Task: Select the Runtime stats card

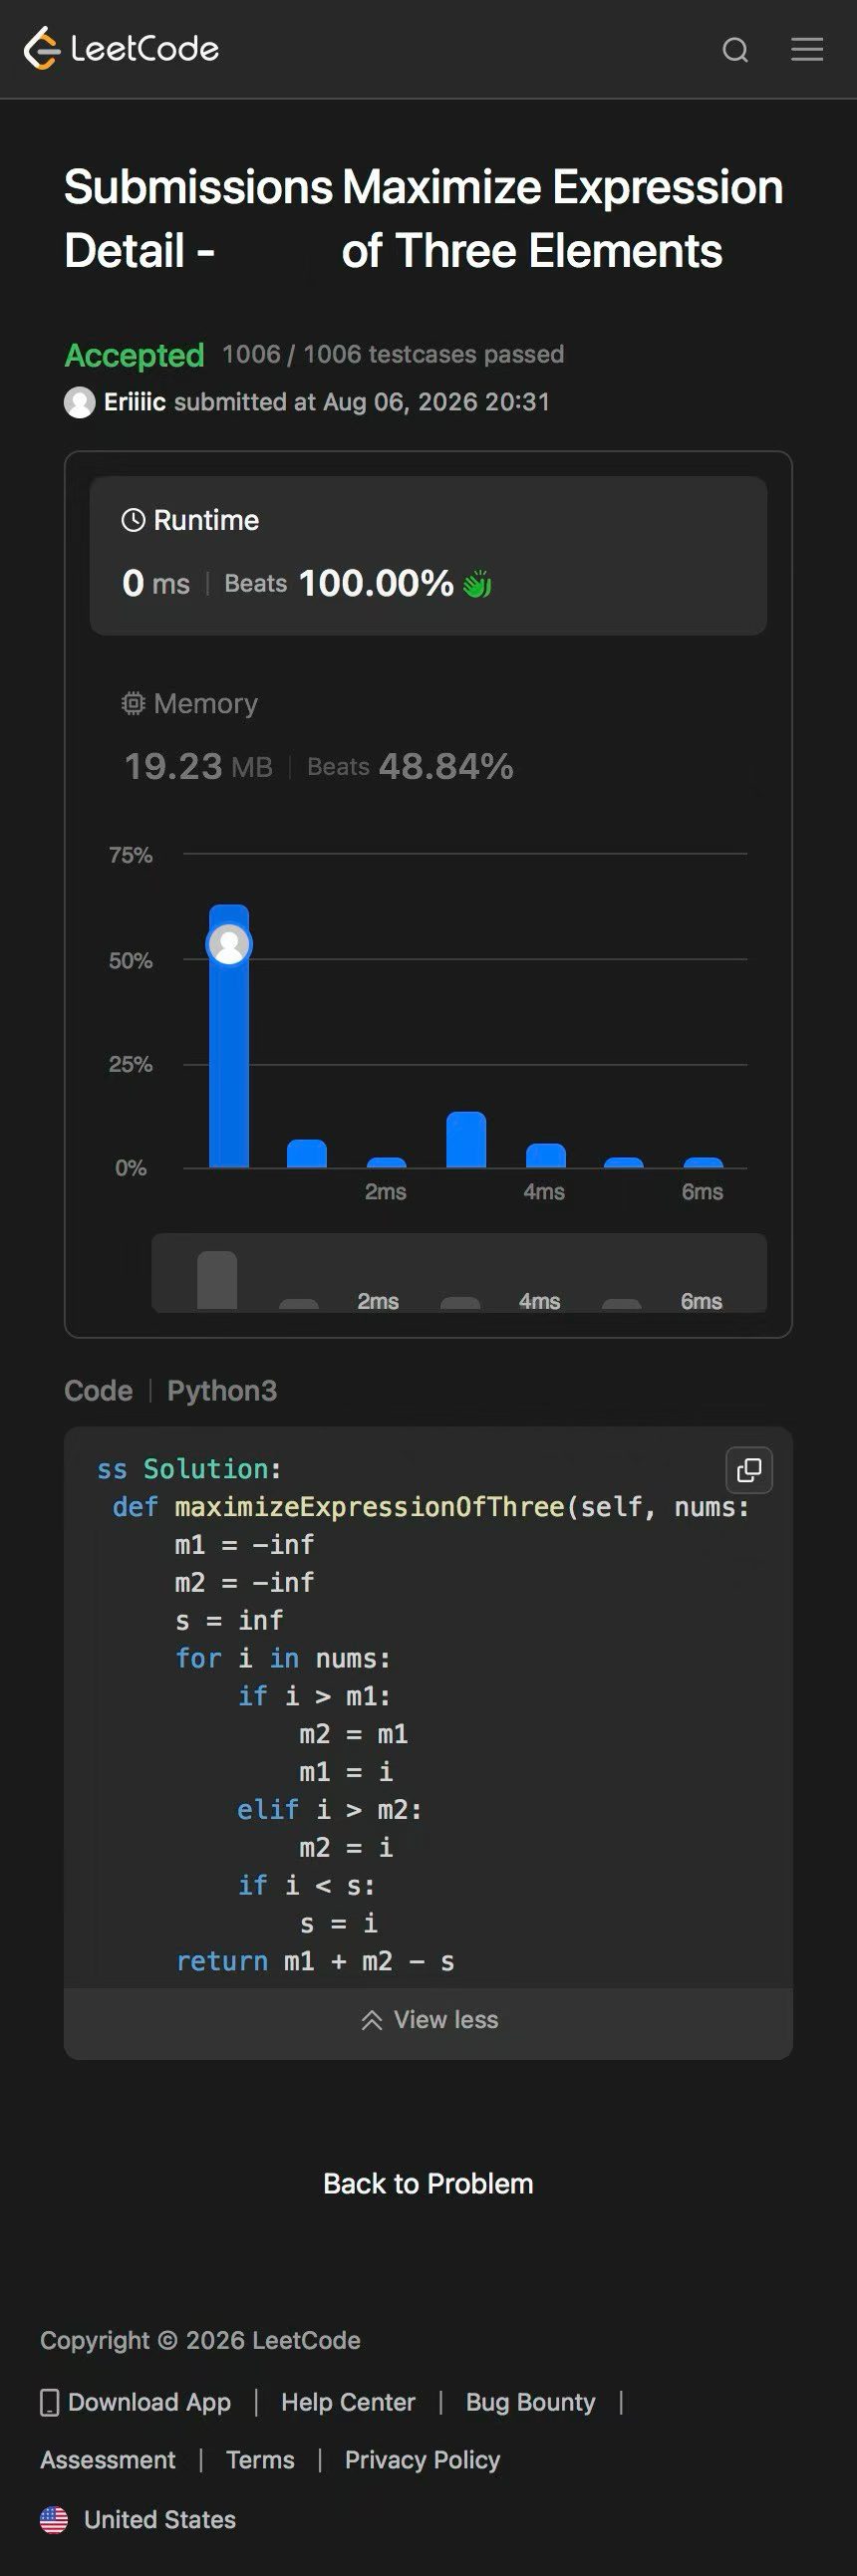Action: [428, 555]
